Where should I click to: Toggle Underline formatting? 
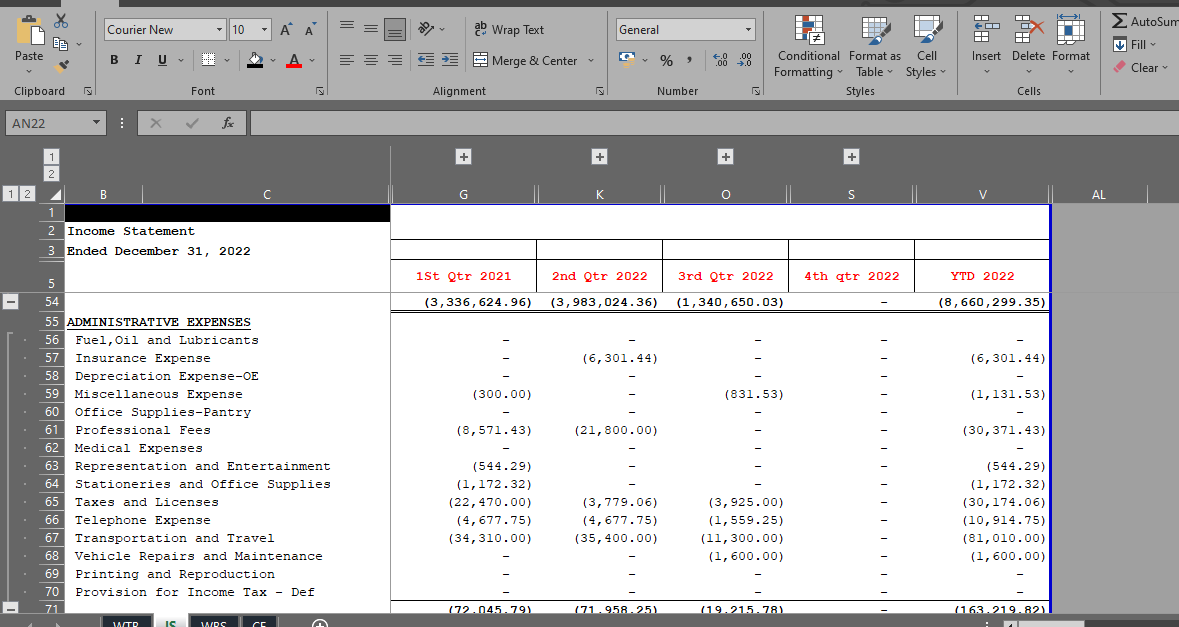(x=162, y=59)
